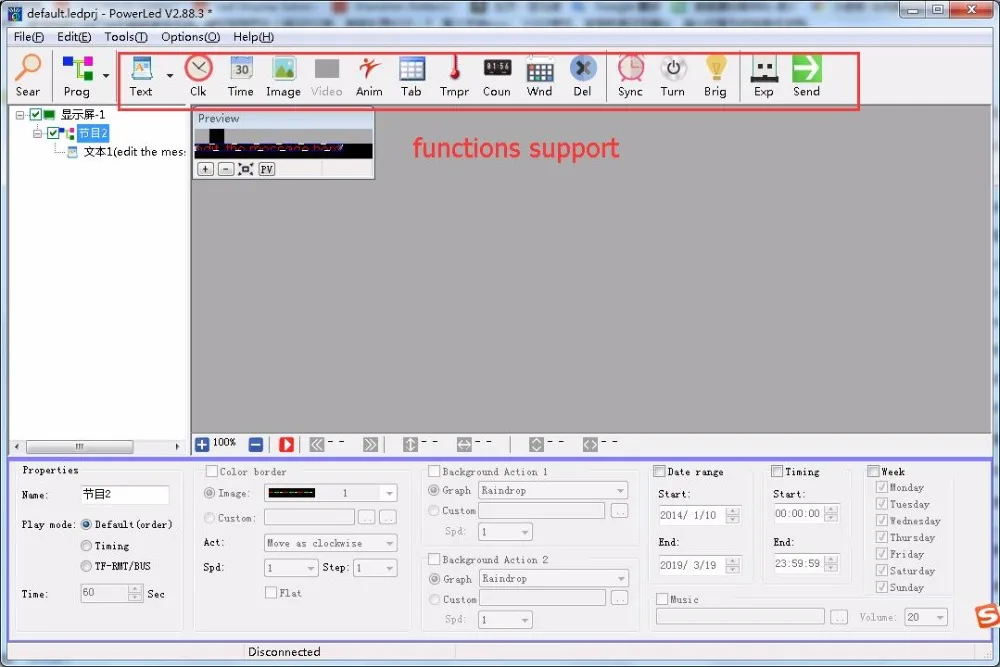Open the Edit menu

click(74, 37)
